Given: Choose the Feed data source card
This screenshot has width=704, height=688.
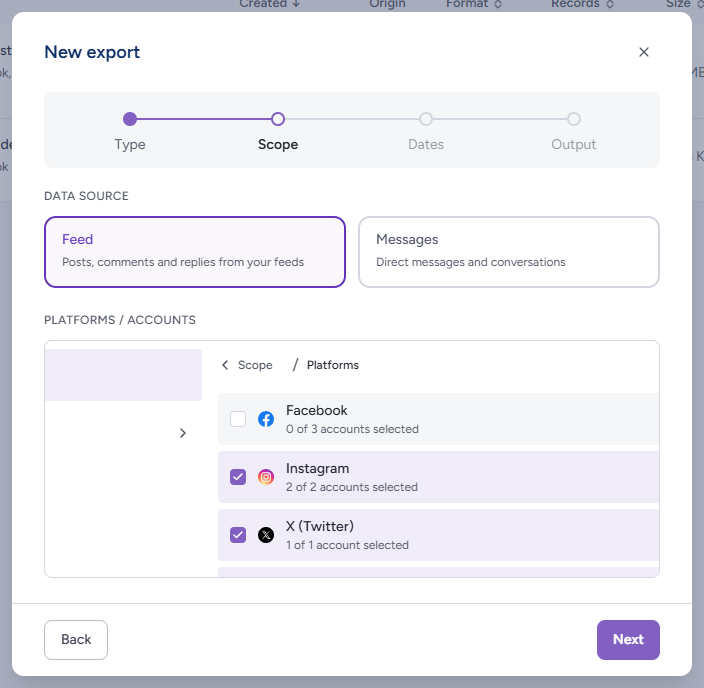Looking at the screenshot, I should coord(195,252).
